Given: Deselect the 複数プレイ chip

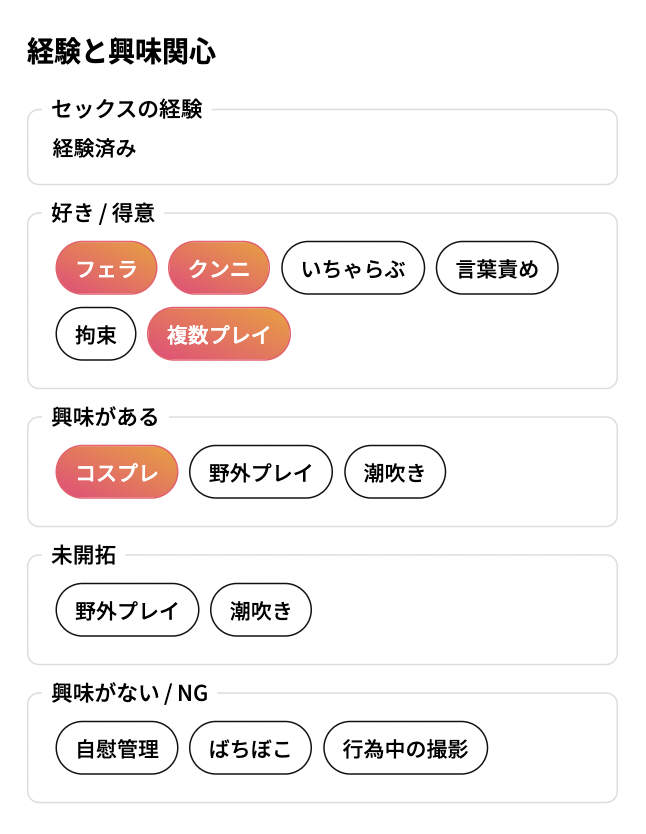Looking at the screenshot, I should pos(219,334).
